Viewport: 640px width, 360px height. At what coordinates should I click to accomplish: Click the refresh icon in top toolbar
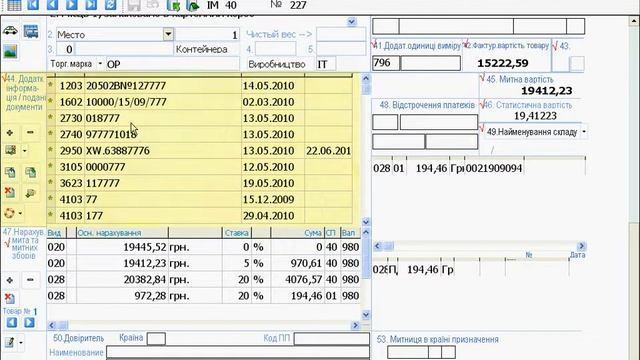(111, 5)
